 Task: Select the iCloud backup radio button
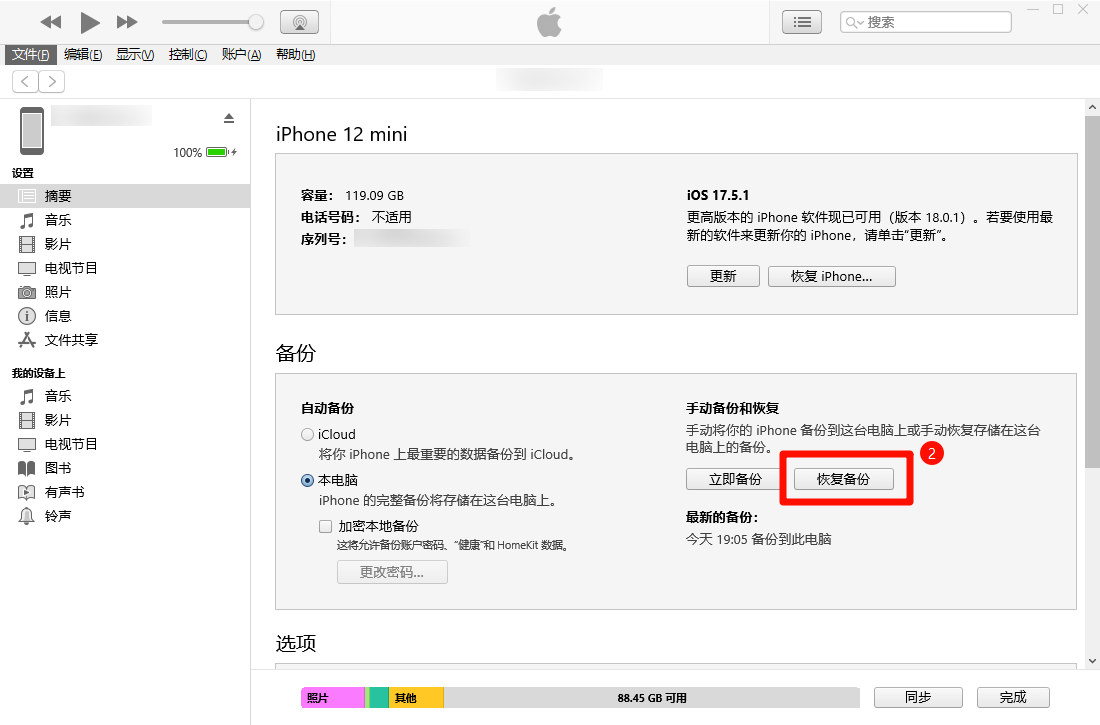(x=307, y=435)
